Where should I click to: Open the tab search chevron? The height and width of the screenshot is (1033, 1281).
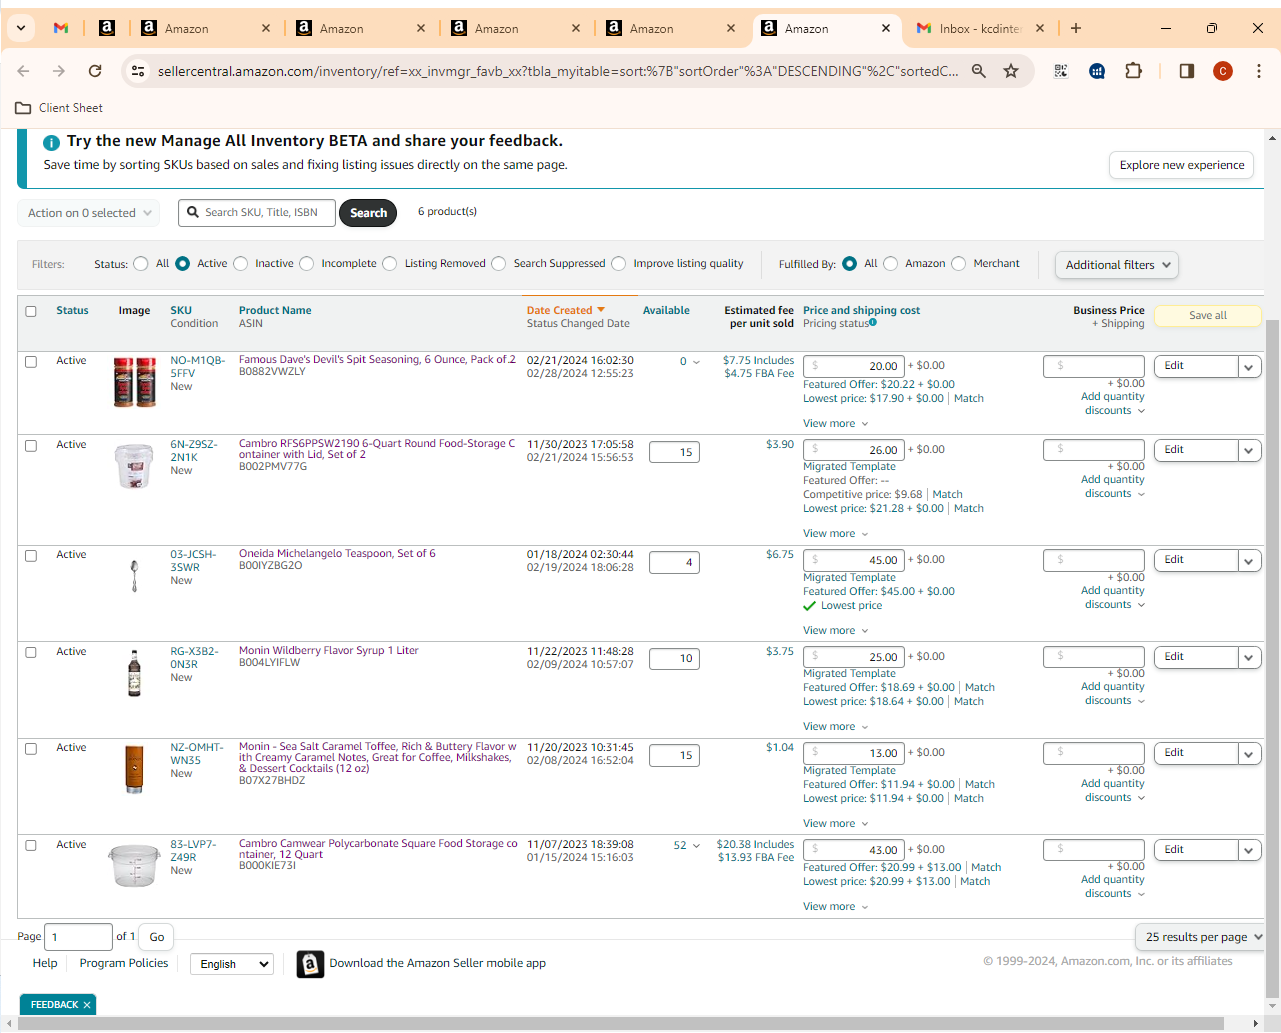click(21, 28)
